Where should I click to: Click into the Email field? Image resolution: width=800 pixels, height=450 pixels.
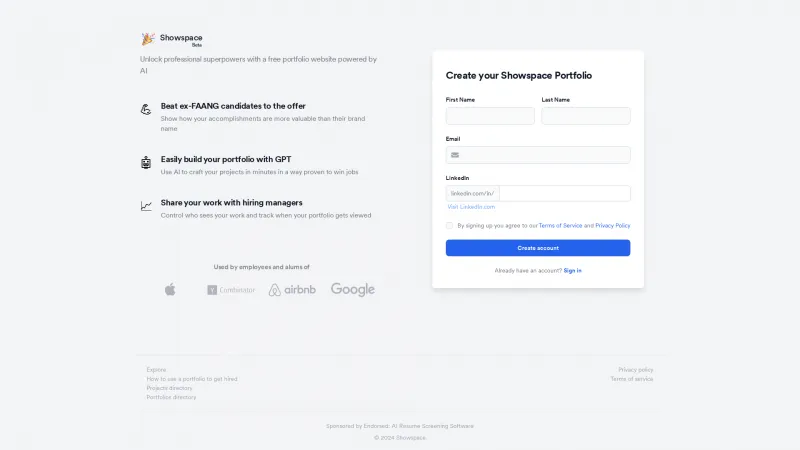click(x=545, y=155)
